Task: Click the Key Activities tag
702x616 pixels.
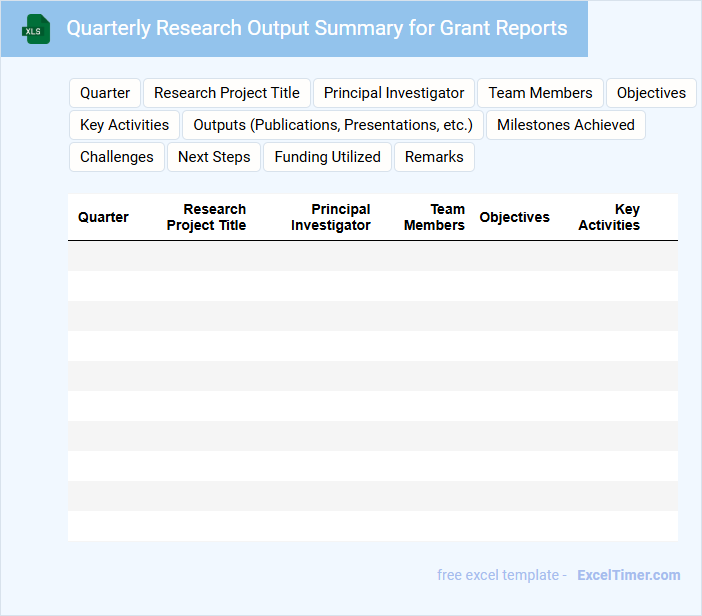Action: (124, 125)
